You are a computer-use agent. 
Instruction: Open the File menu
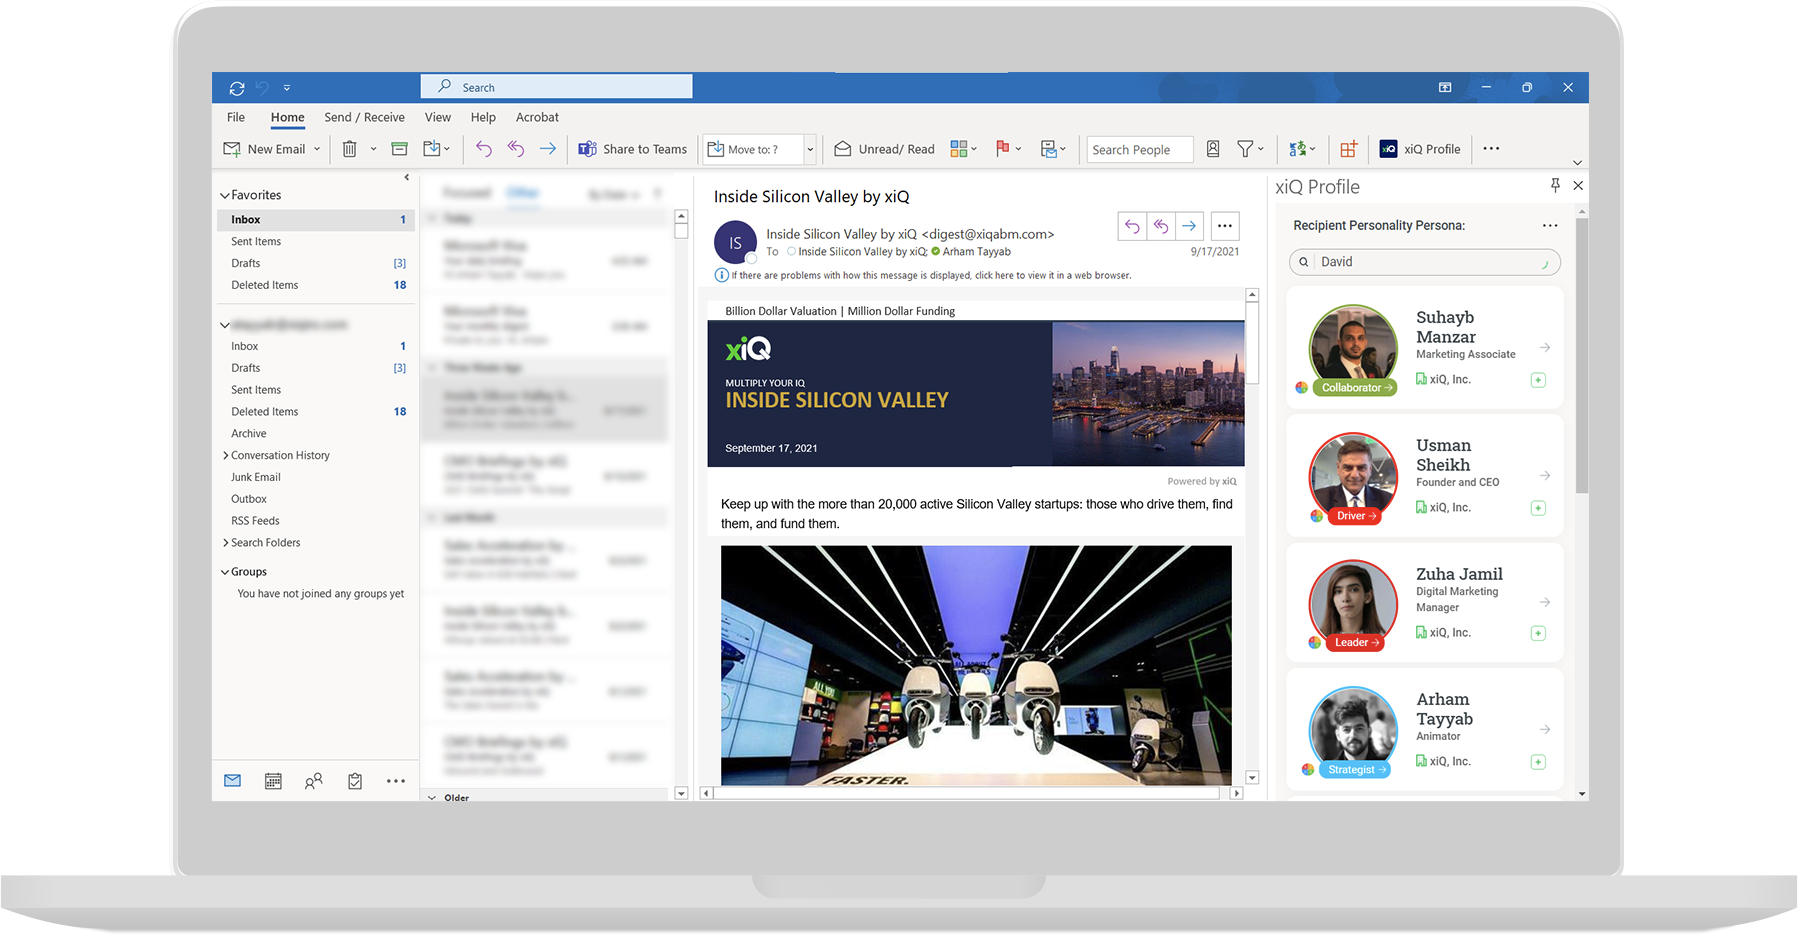(236, 117)
